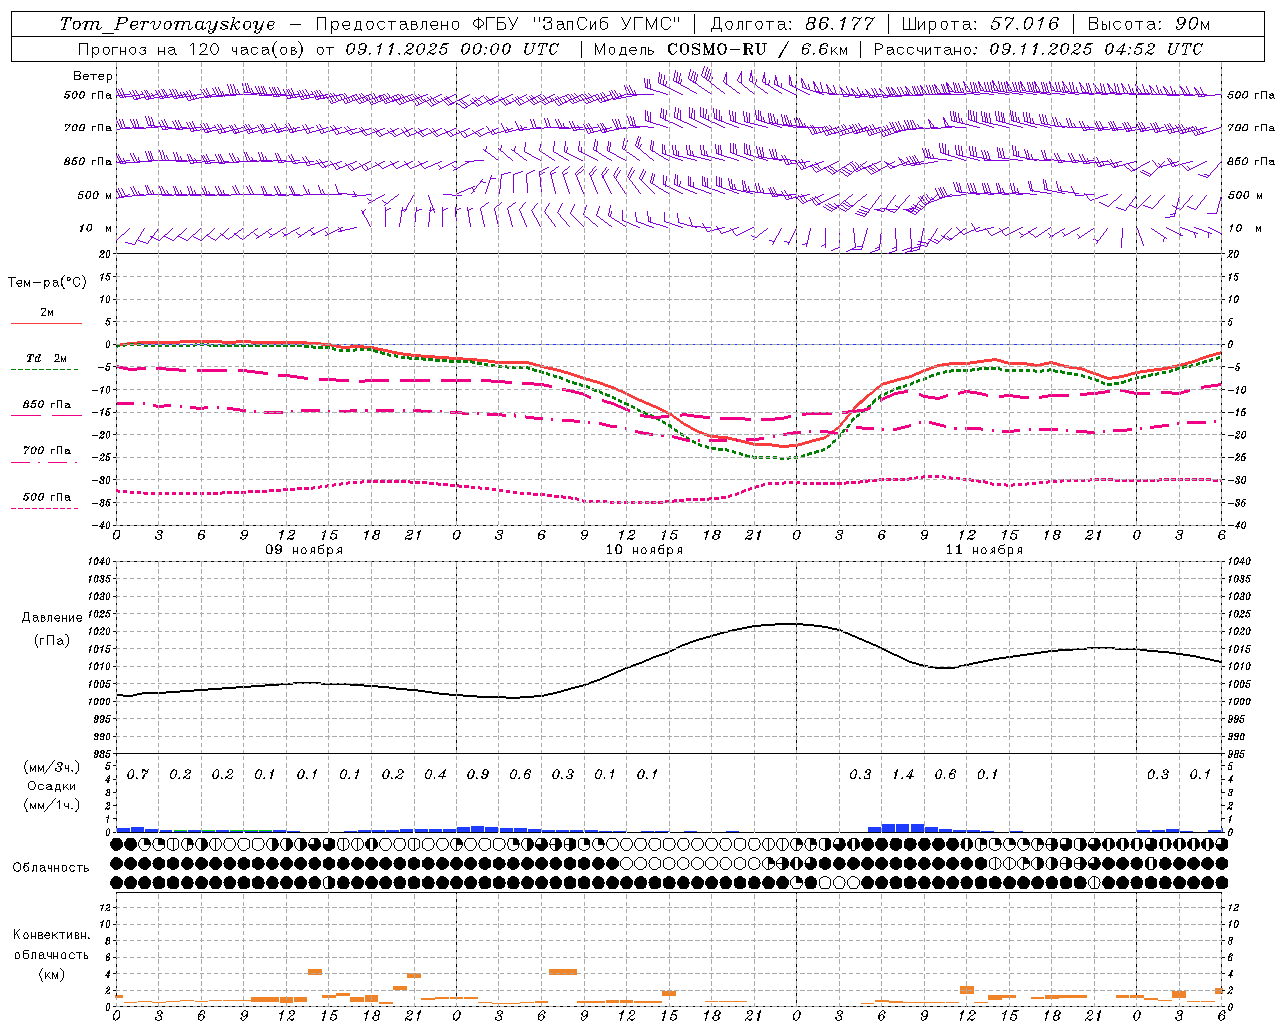Viewport: 1280px width, 1024px height.
Task: Click the Долгота: 86.177 value
Action: click(792, 24)
